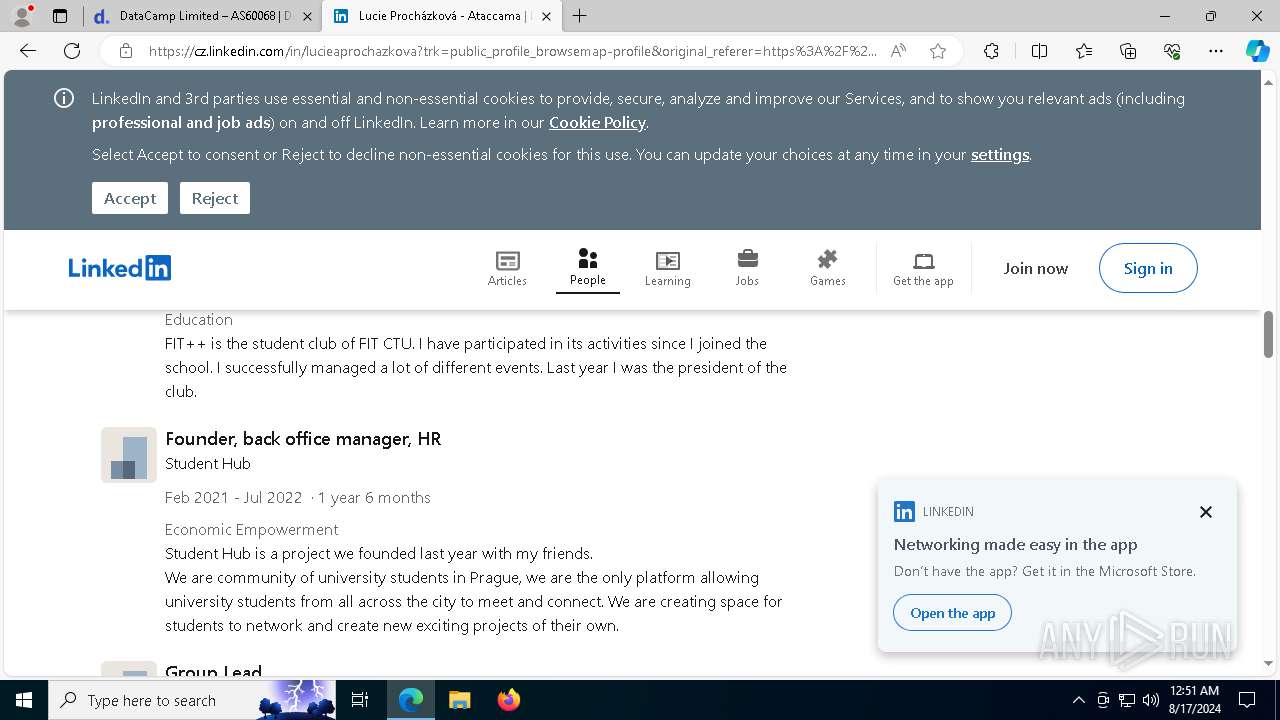Click the address bar URL
This screenshot has width=1280, height=720.
512,51
